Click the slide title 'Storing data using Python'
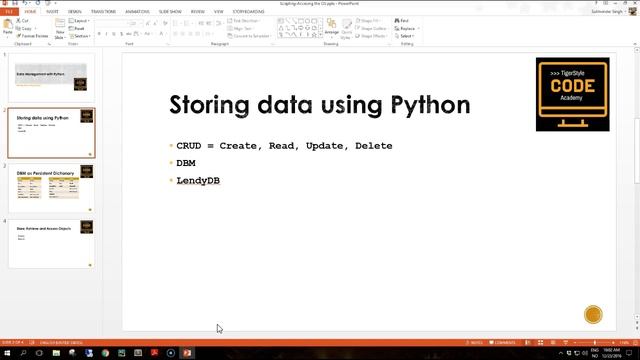This screenshot has width=640, height=360. click(320, 104)
